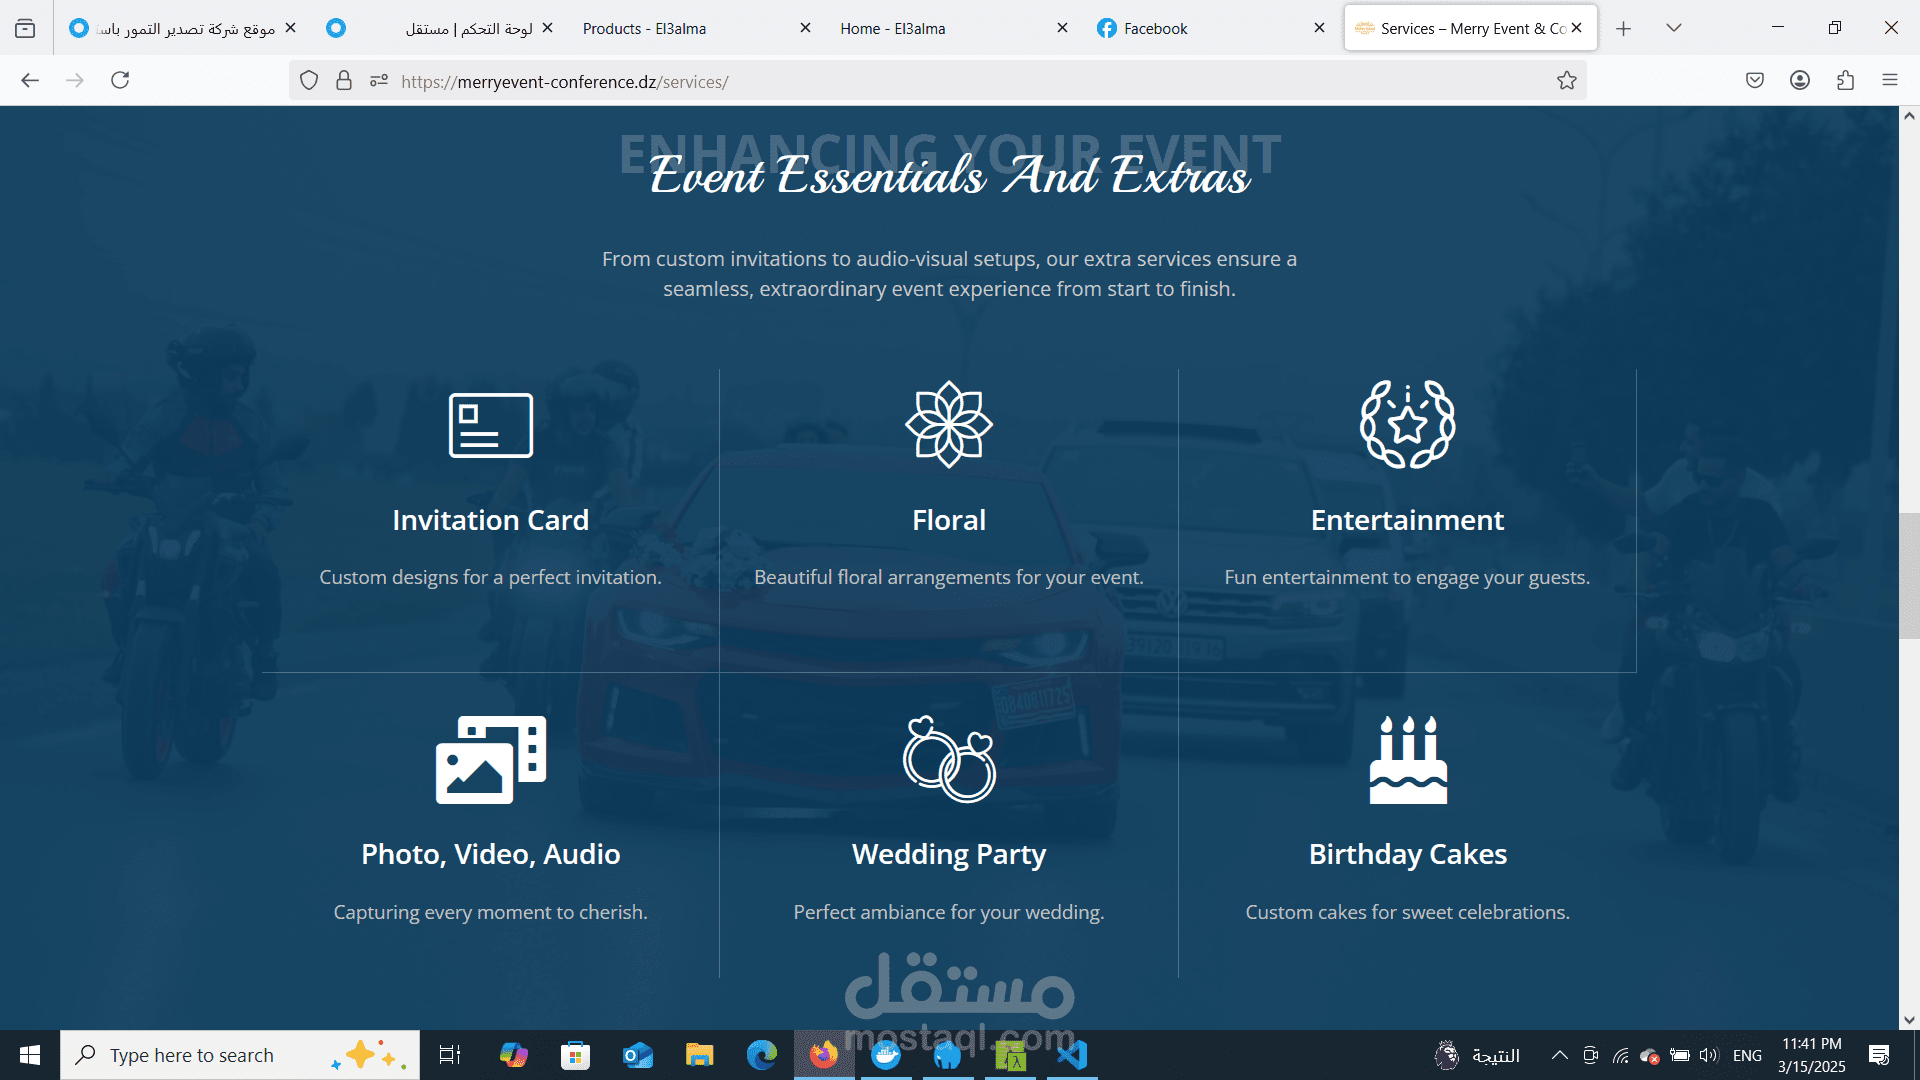The width and height of the screenshot is (1920, 1080).
Task: Click the page vertical scrollbar thumb
Action: click(1908, 575)
